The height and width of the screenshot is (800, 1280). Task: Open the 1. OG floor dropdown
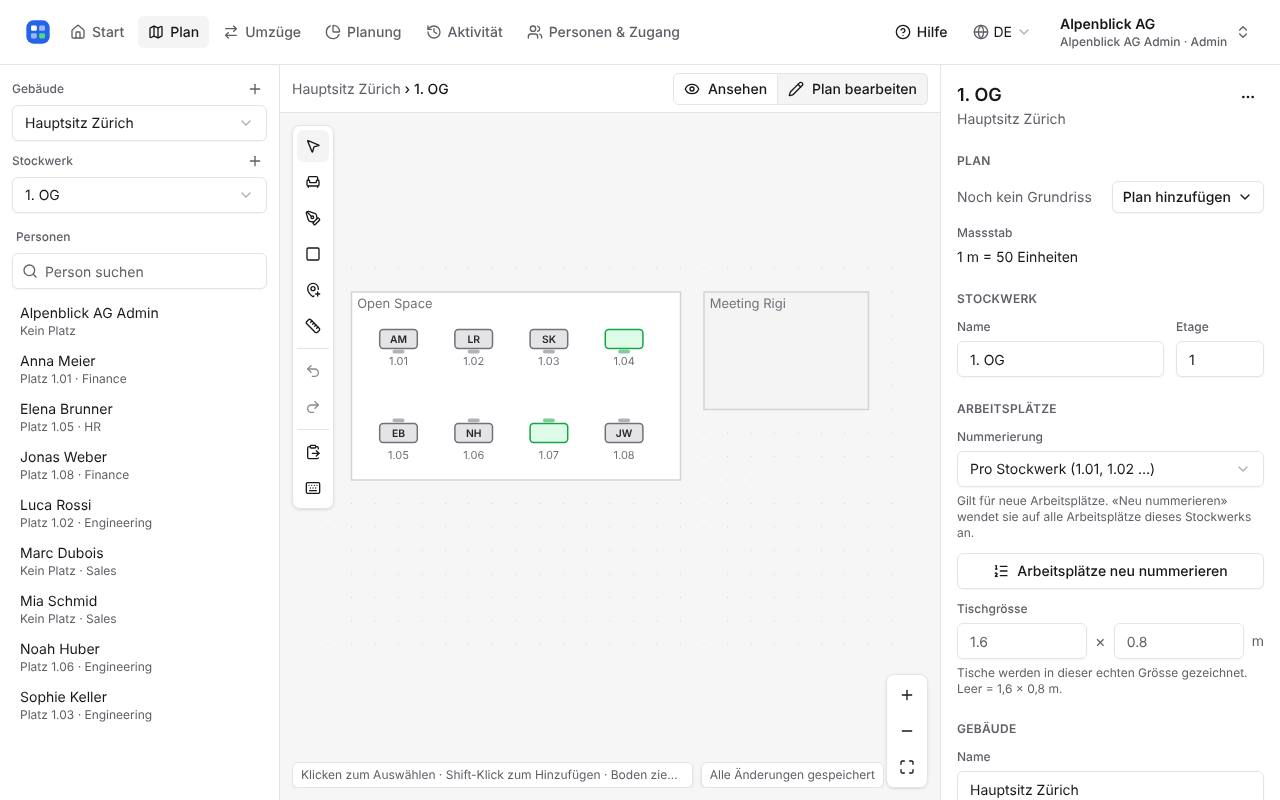coord(139,195)
